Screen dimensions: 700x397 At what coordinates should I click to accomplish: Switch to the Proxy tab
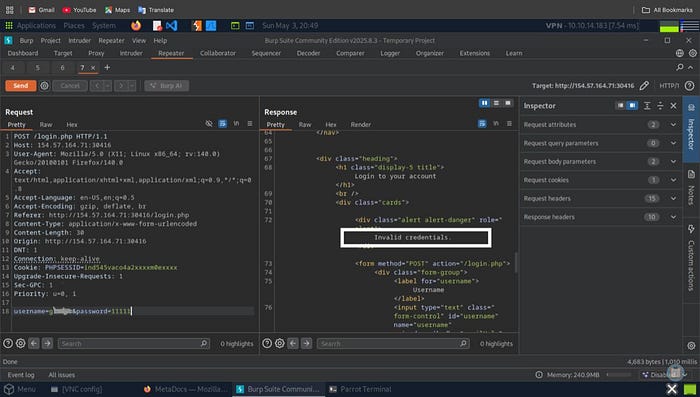point(96,53)
